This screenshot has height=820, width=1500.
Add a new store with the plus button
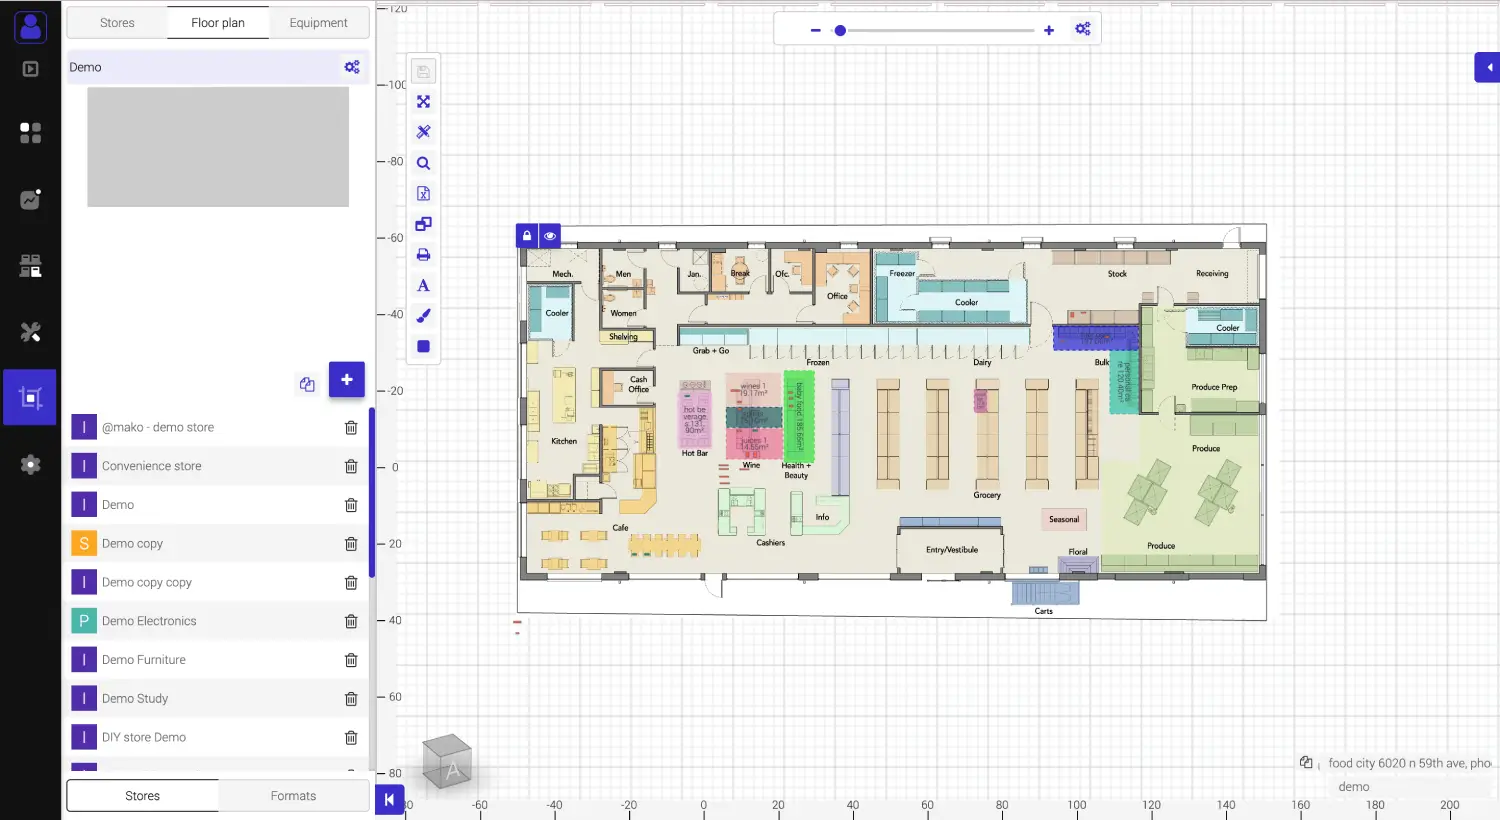346,380
